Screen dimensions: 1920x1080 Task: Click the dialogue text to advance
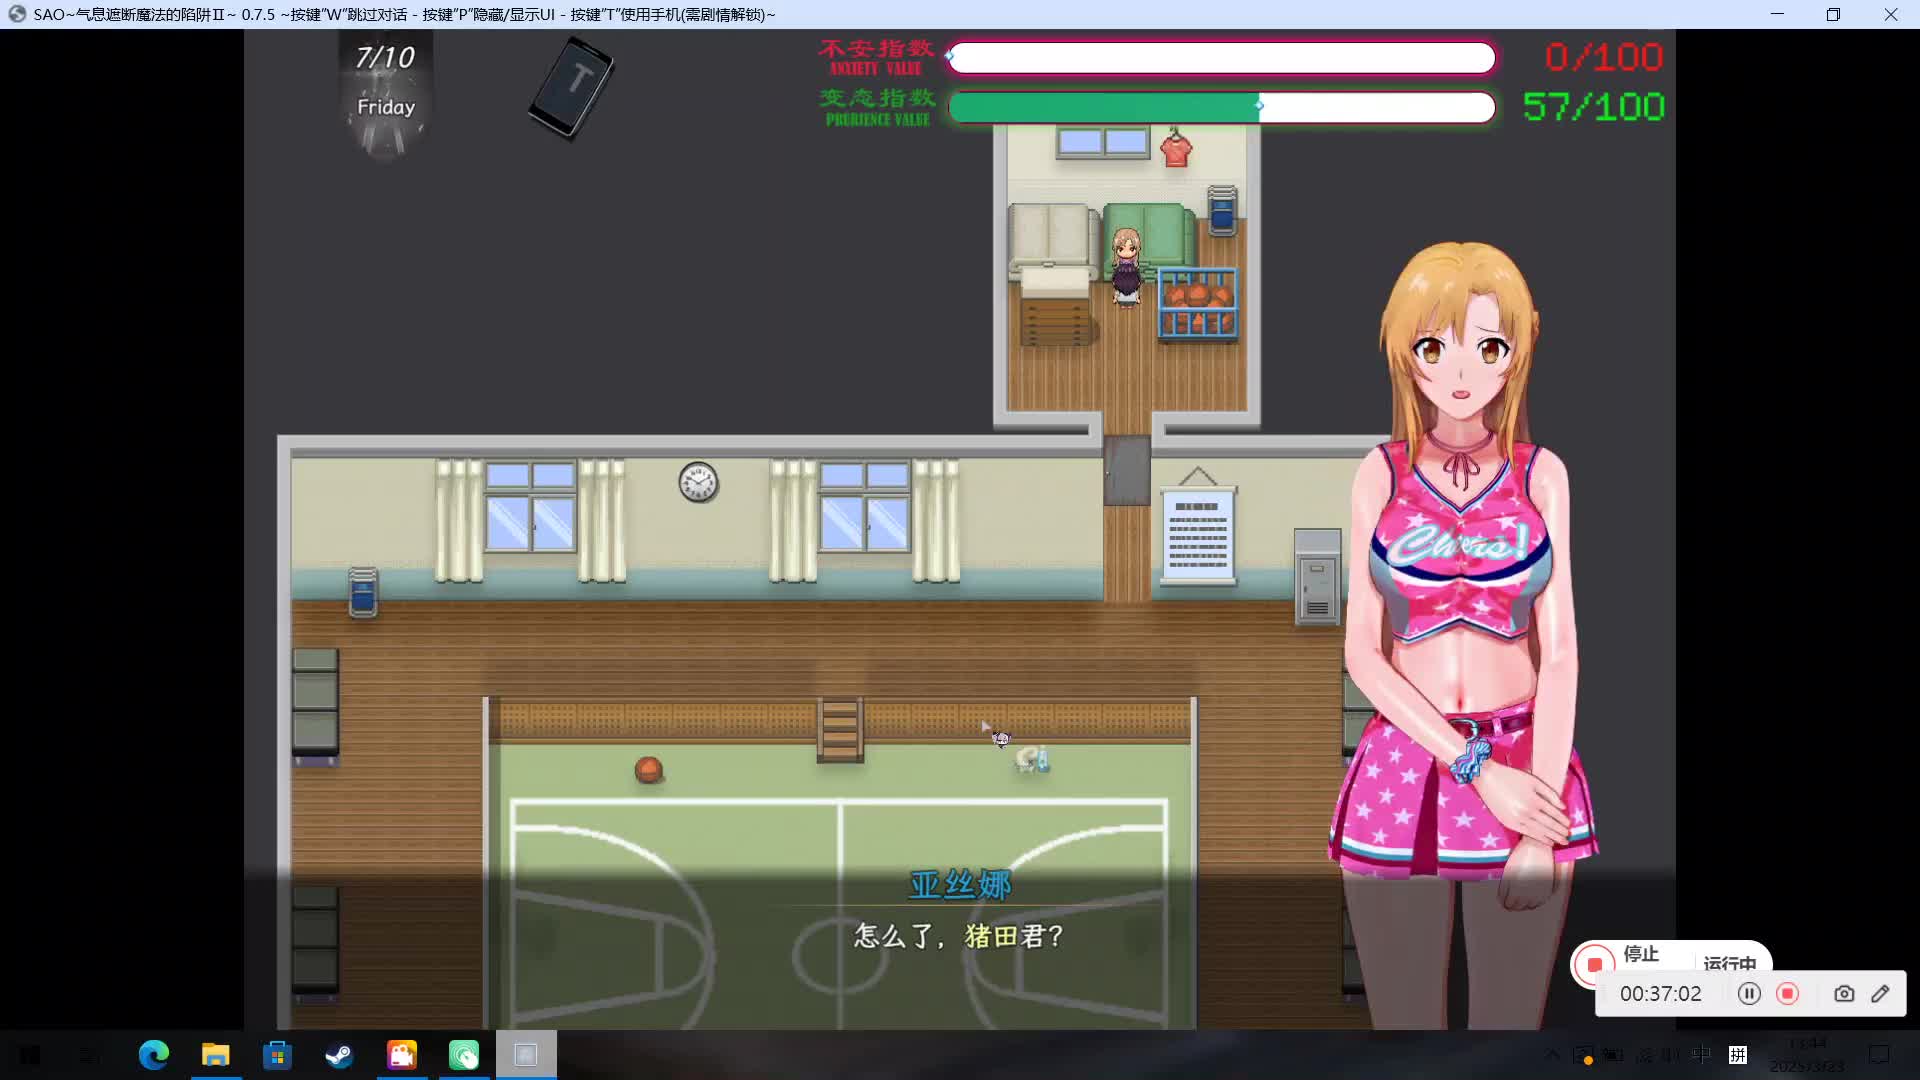pos(958,936)
